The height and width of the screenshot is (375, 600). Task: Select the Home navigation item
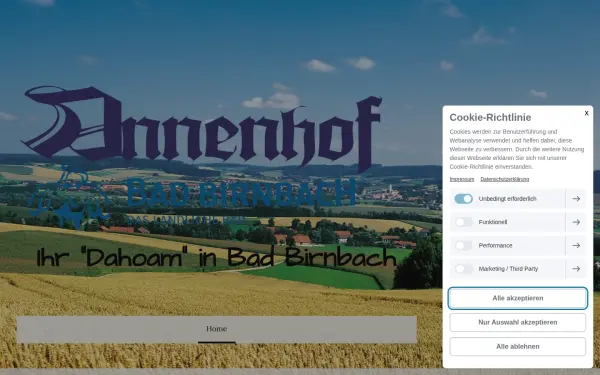click(x=217, y=329)
